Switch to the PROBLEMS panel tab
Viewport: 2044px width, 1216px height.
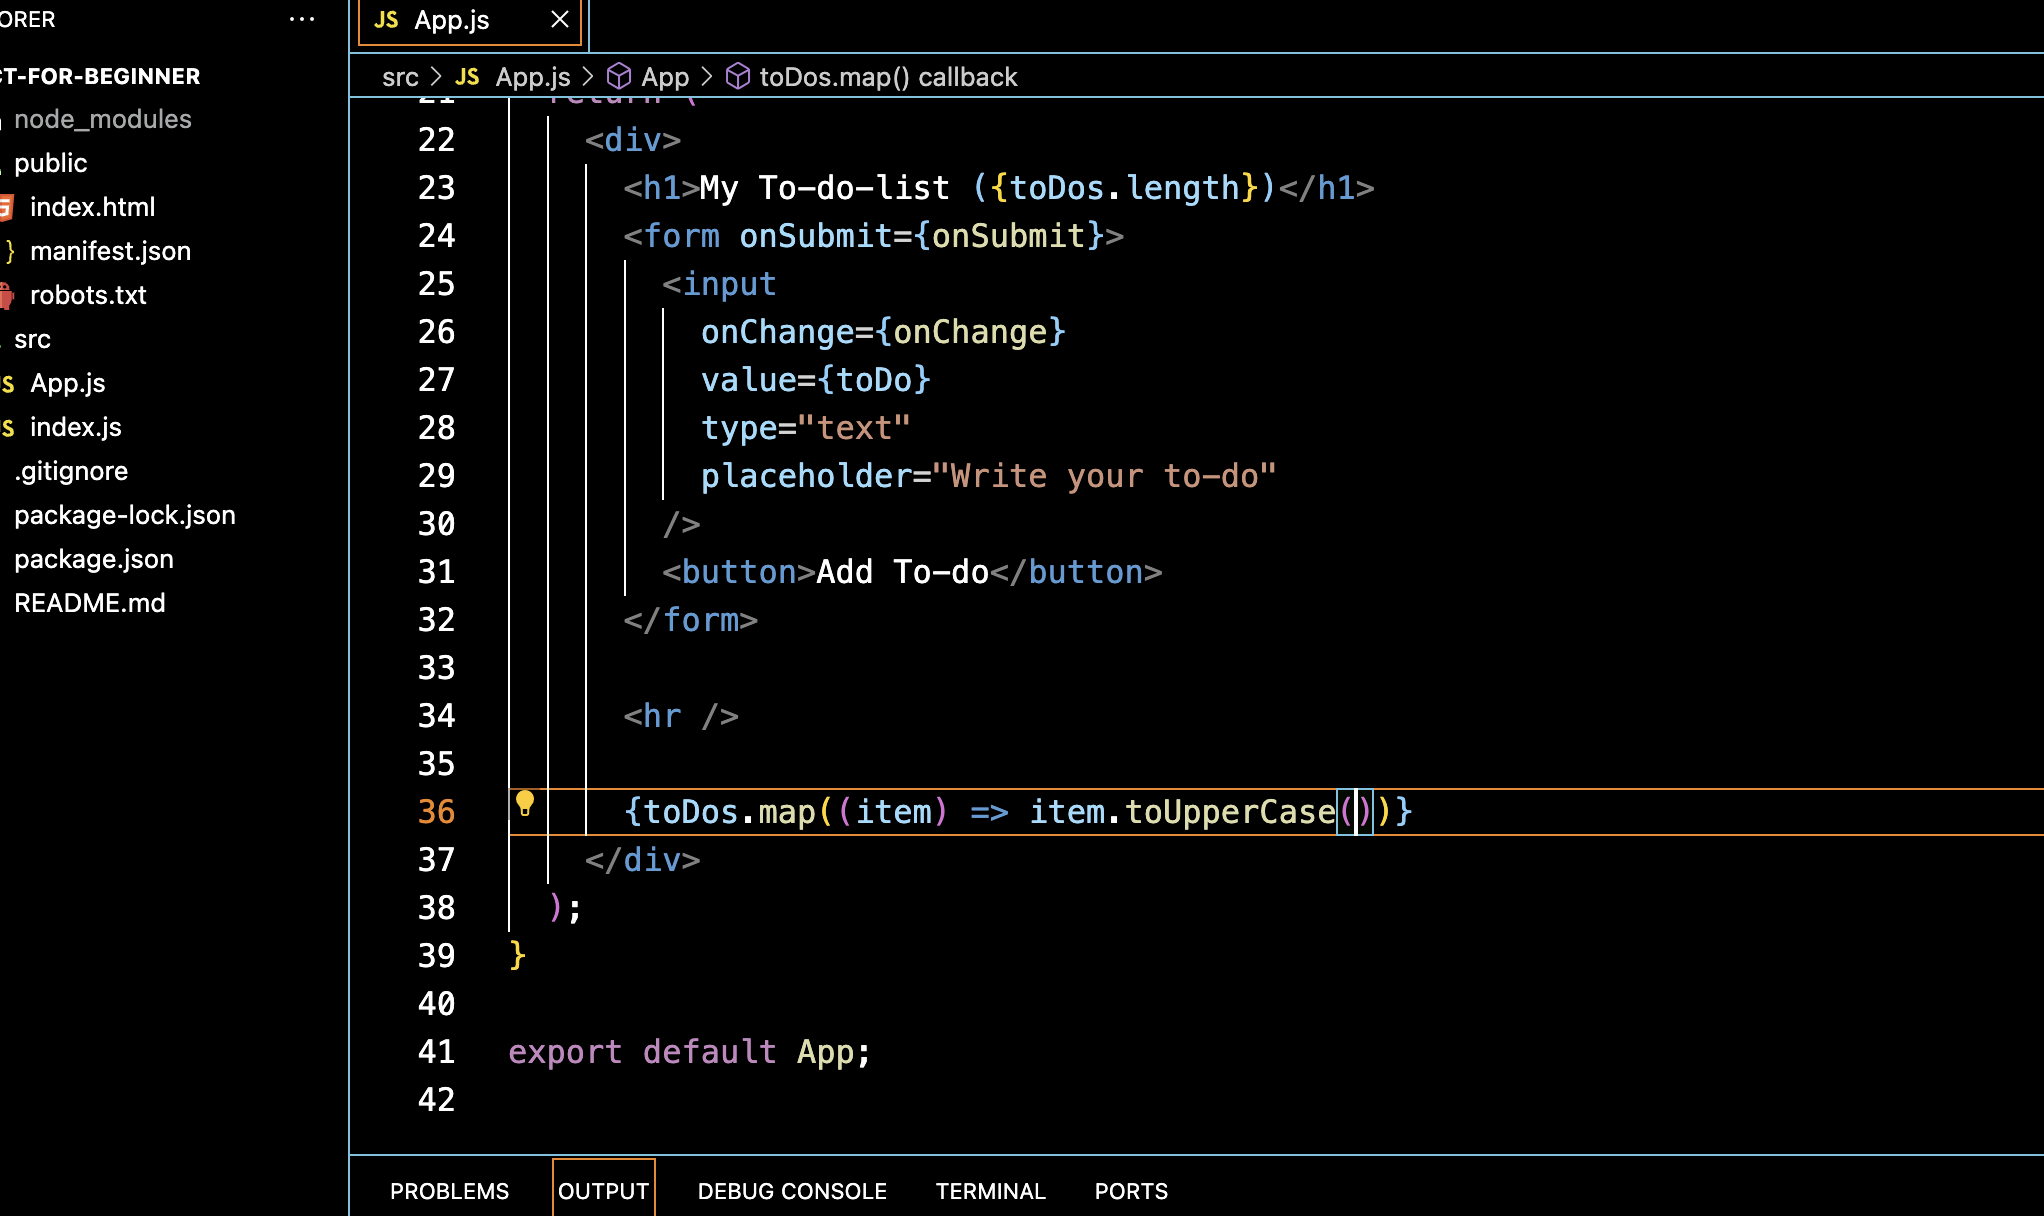[x=449, y=1191]
